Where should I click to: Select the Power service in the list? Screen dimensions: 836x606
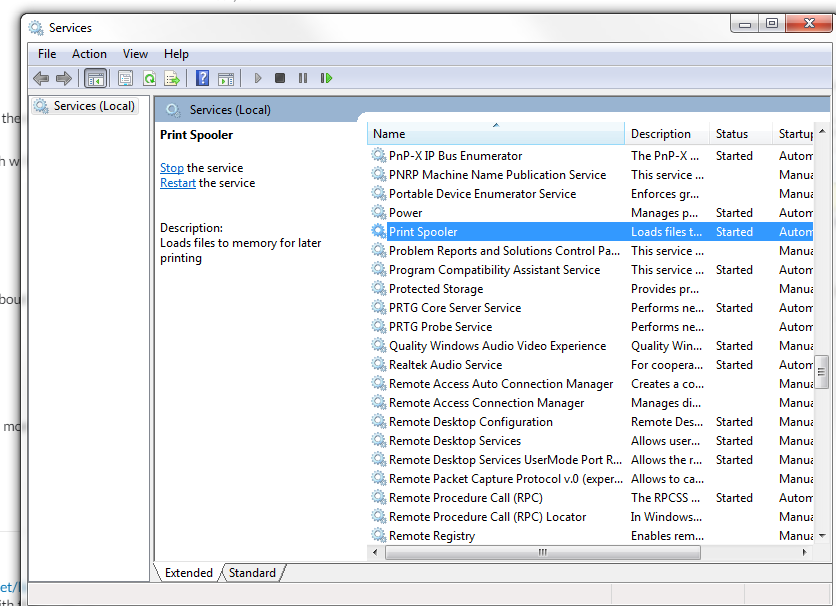click(404, 212)
